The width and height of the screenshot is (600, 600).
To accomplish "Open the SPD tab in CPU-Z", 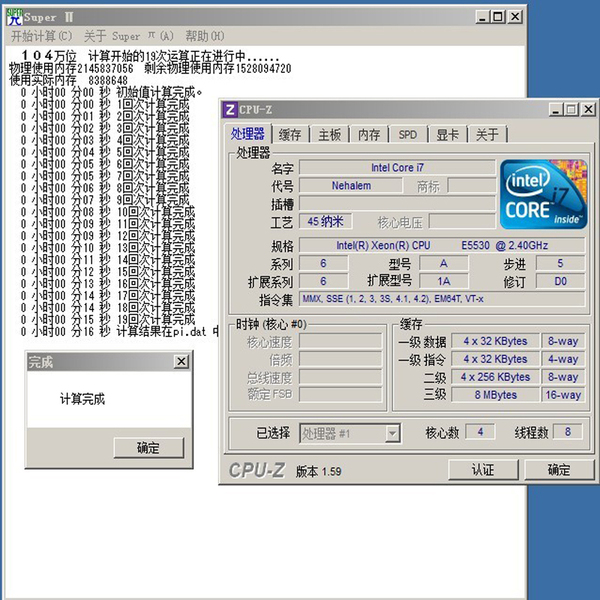I will coord(408,135).
